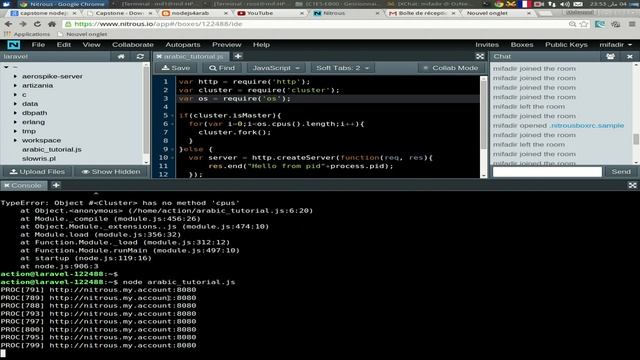Open the Collaborate menu
This screenshot has height=360, width=640.
[x=133, y=45]
